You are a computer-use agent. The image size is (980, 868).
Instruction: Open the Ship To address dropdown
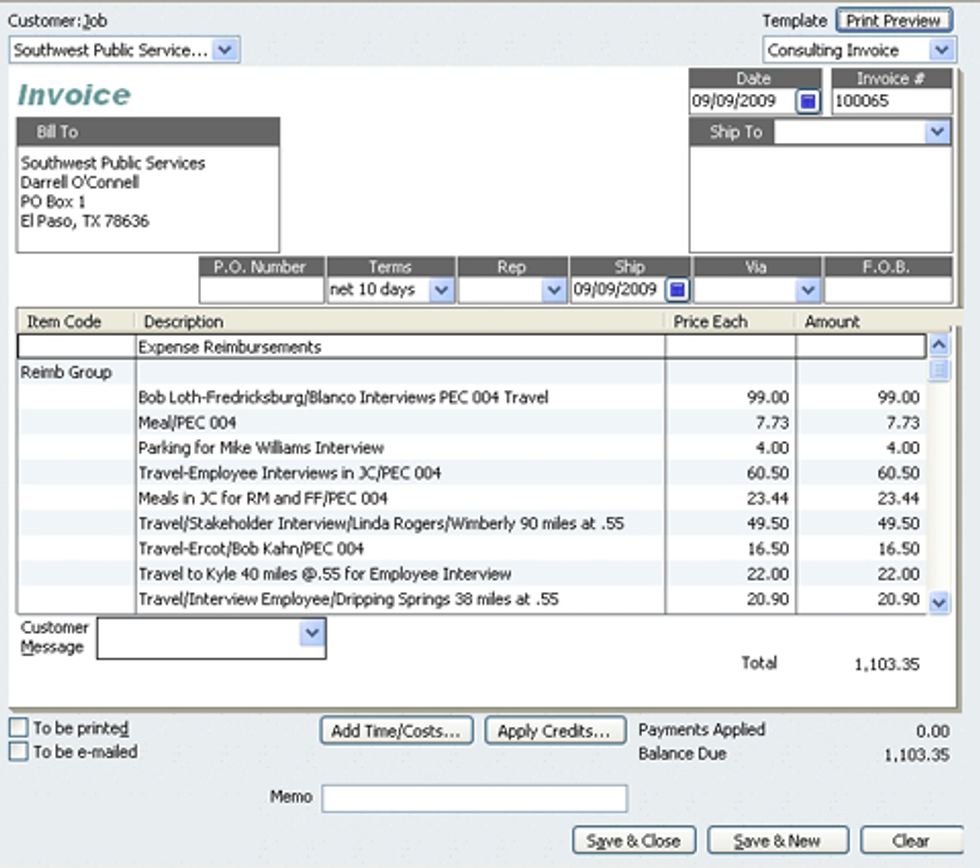(937, 132)
